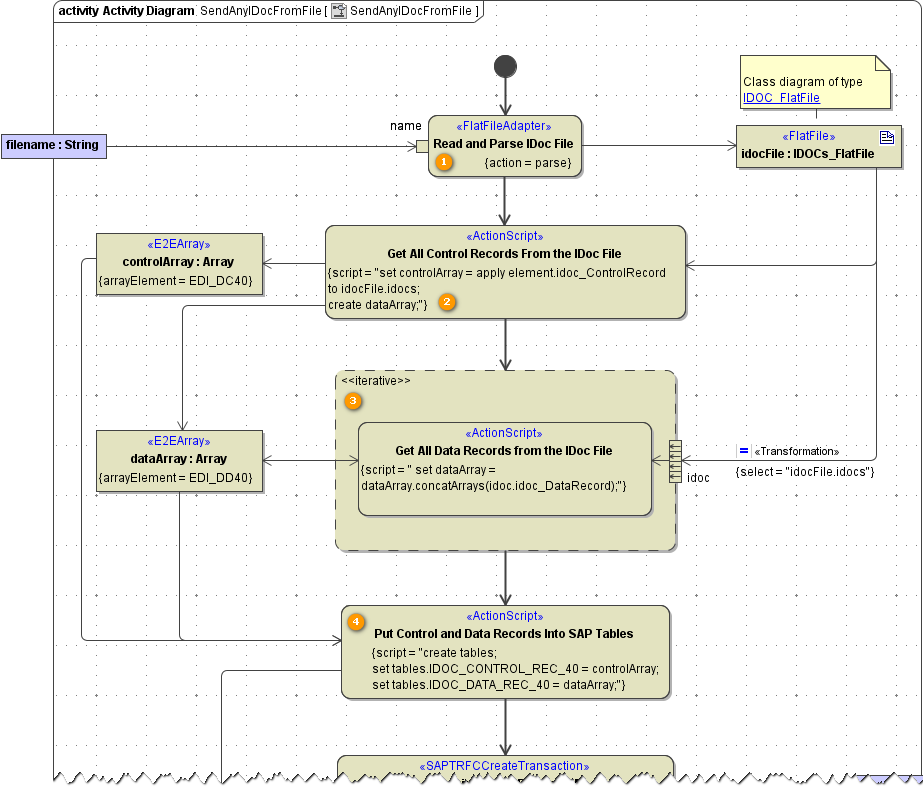Click the black initial node circle

pyautogui.click(x=506, y=66)
